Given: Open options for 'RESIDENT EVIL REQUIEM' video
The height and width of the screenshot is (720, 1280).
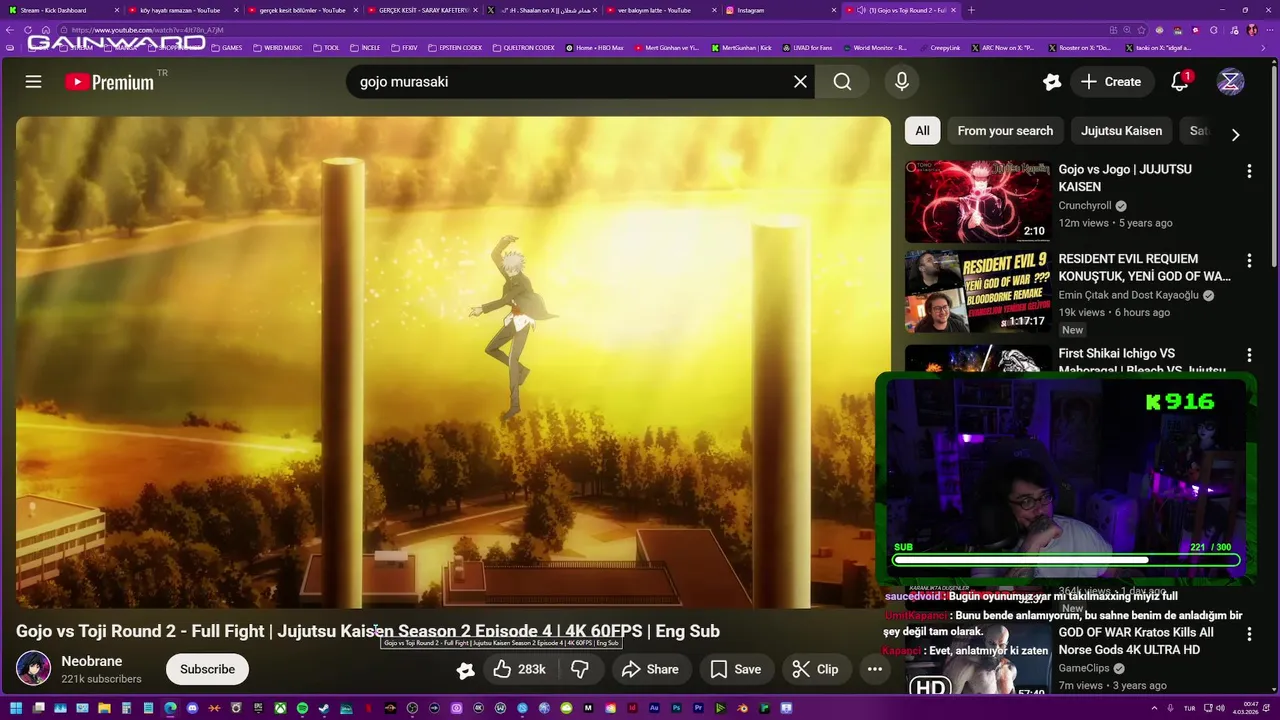Looking at the screenshot, I should [1249, 261].
